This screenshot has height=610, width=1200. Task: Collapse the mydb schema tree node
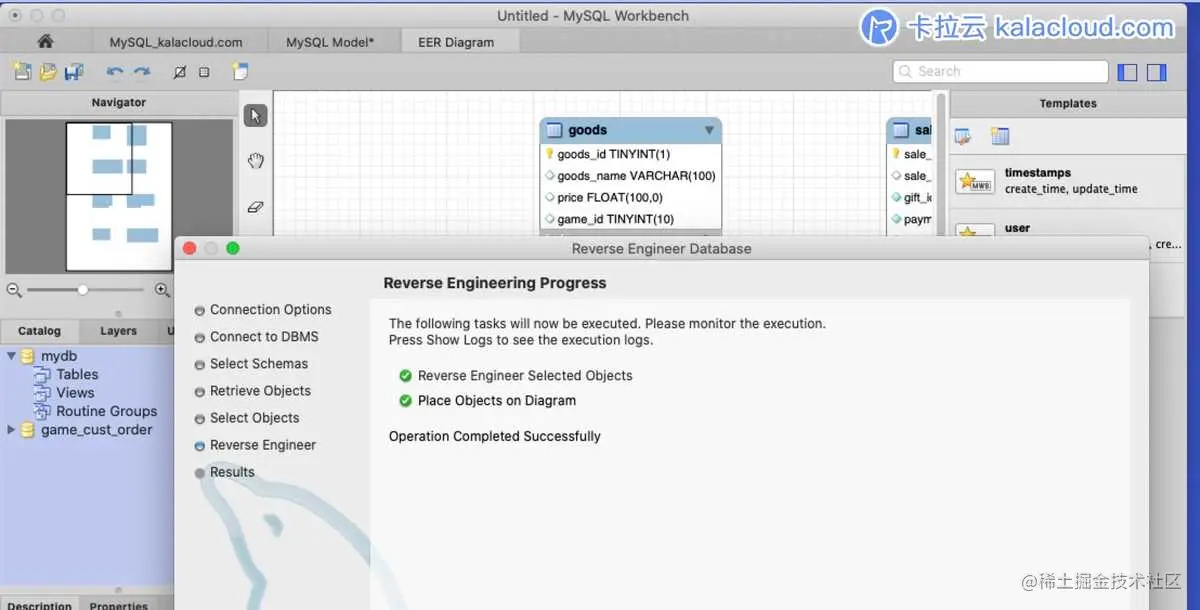coord(11,356)
